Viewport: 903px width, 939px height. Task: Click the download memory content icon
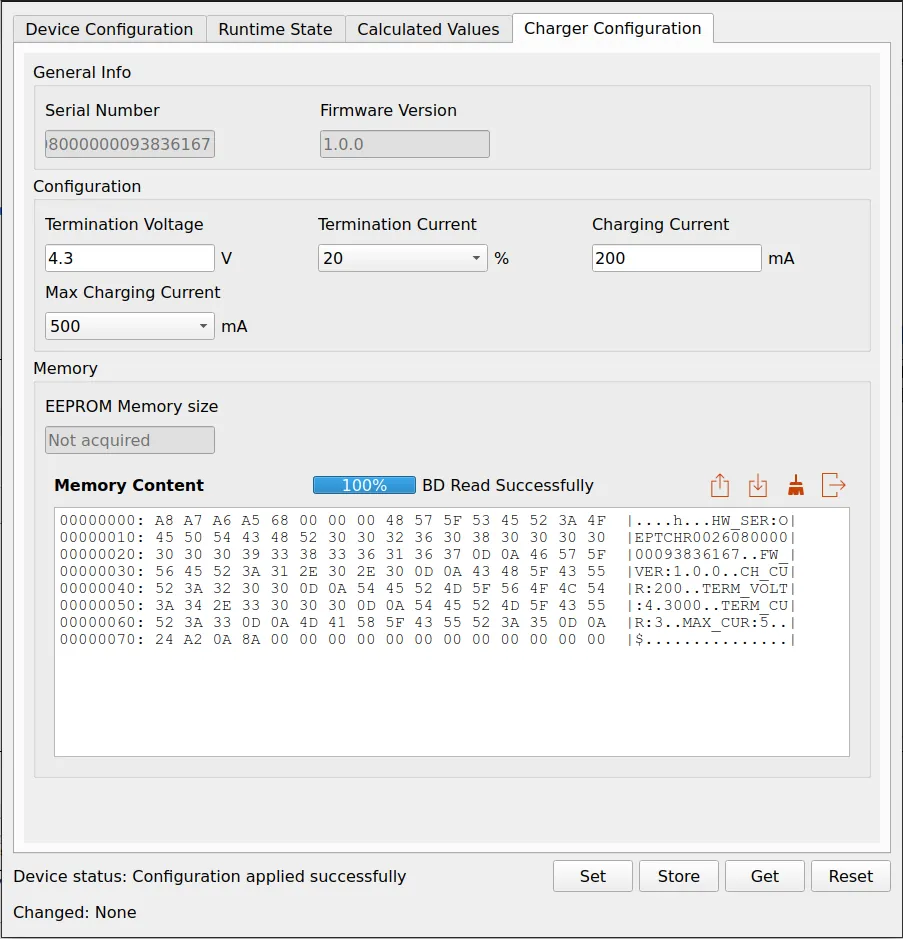tap(757, 485)
